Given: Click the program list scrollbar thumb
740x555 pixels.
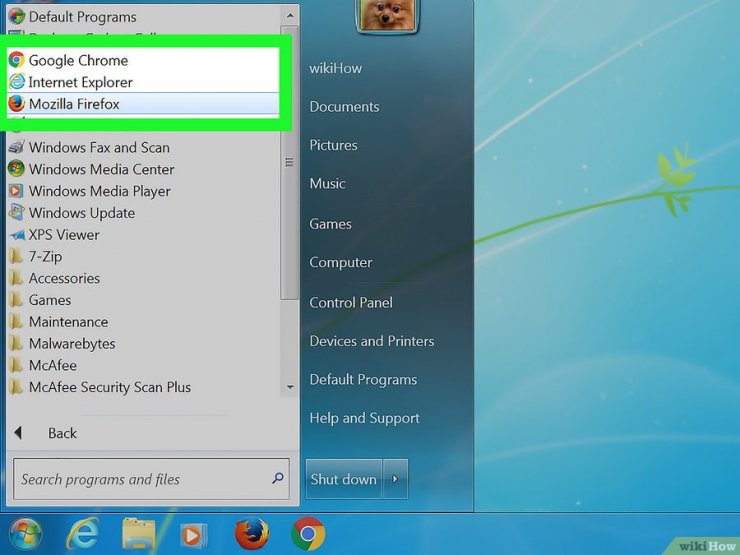Looking at the screenshot, I should coord(289,162).
